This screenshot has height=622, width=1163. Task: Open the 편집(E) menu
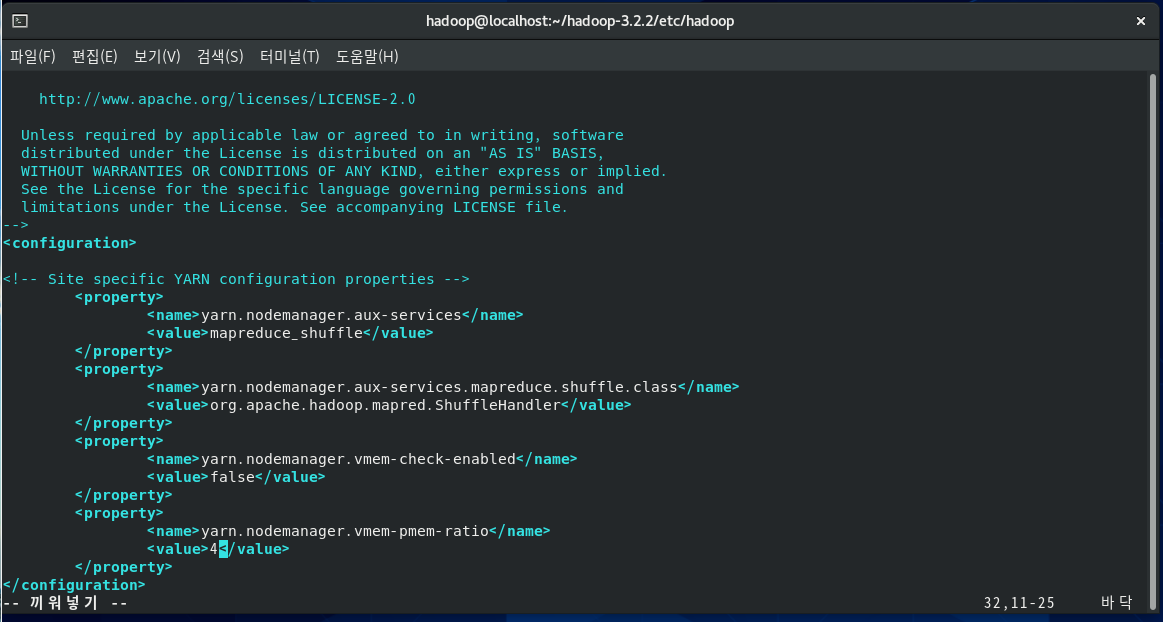(94, 56)
